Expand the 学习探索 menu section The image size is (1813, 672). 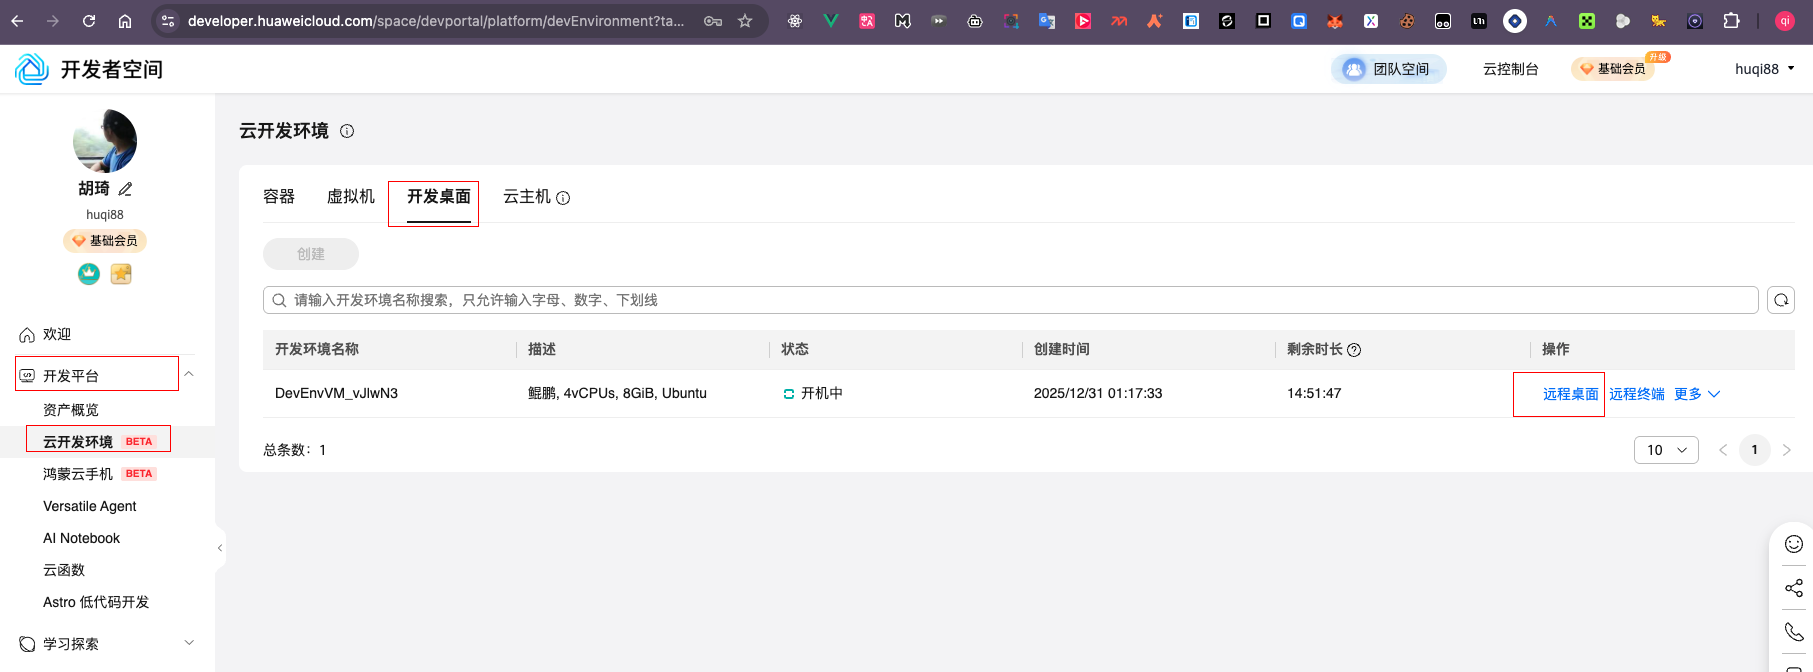(189, 643)
